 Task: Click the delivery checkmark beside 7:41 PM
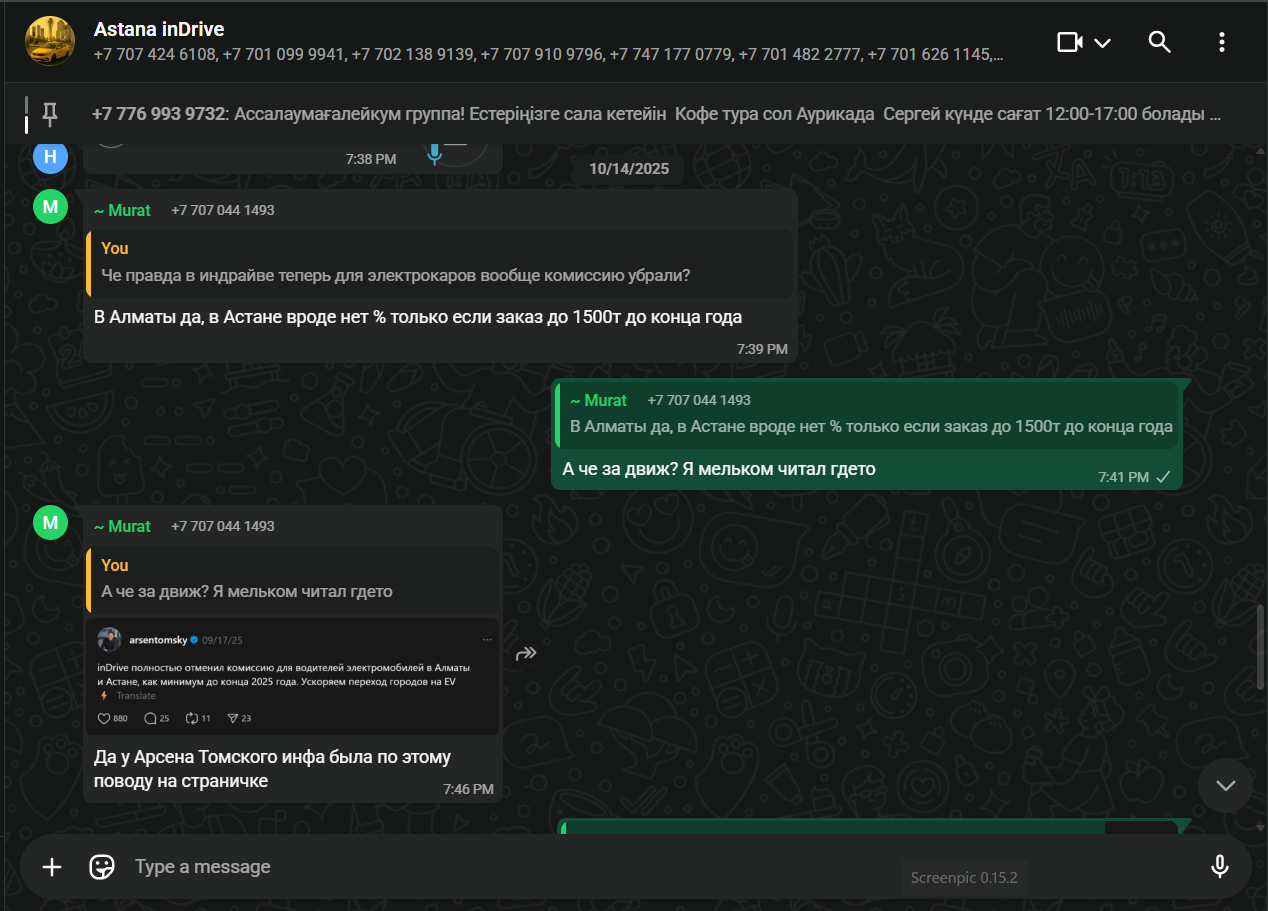1163,477
